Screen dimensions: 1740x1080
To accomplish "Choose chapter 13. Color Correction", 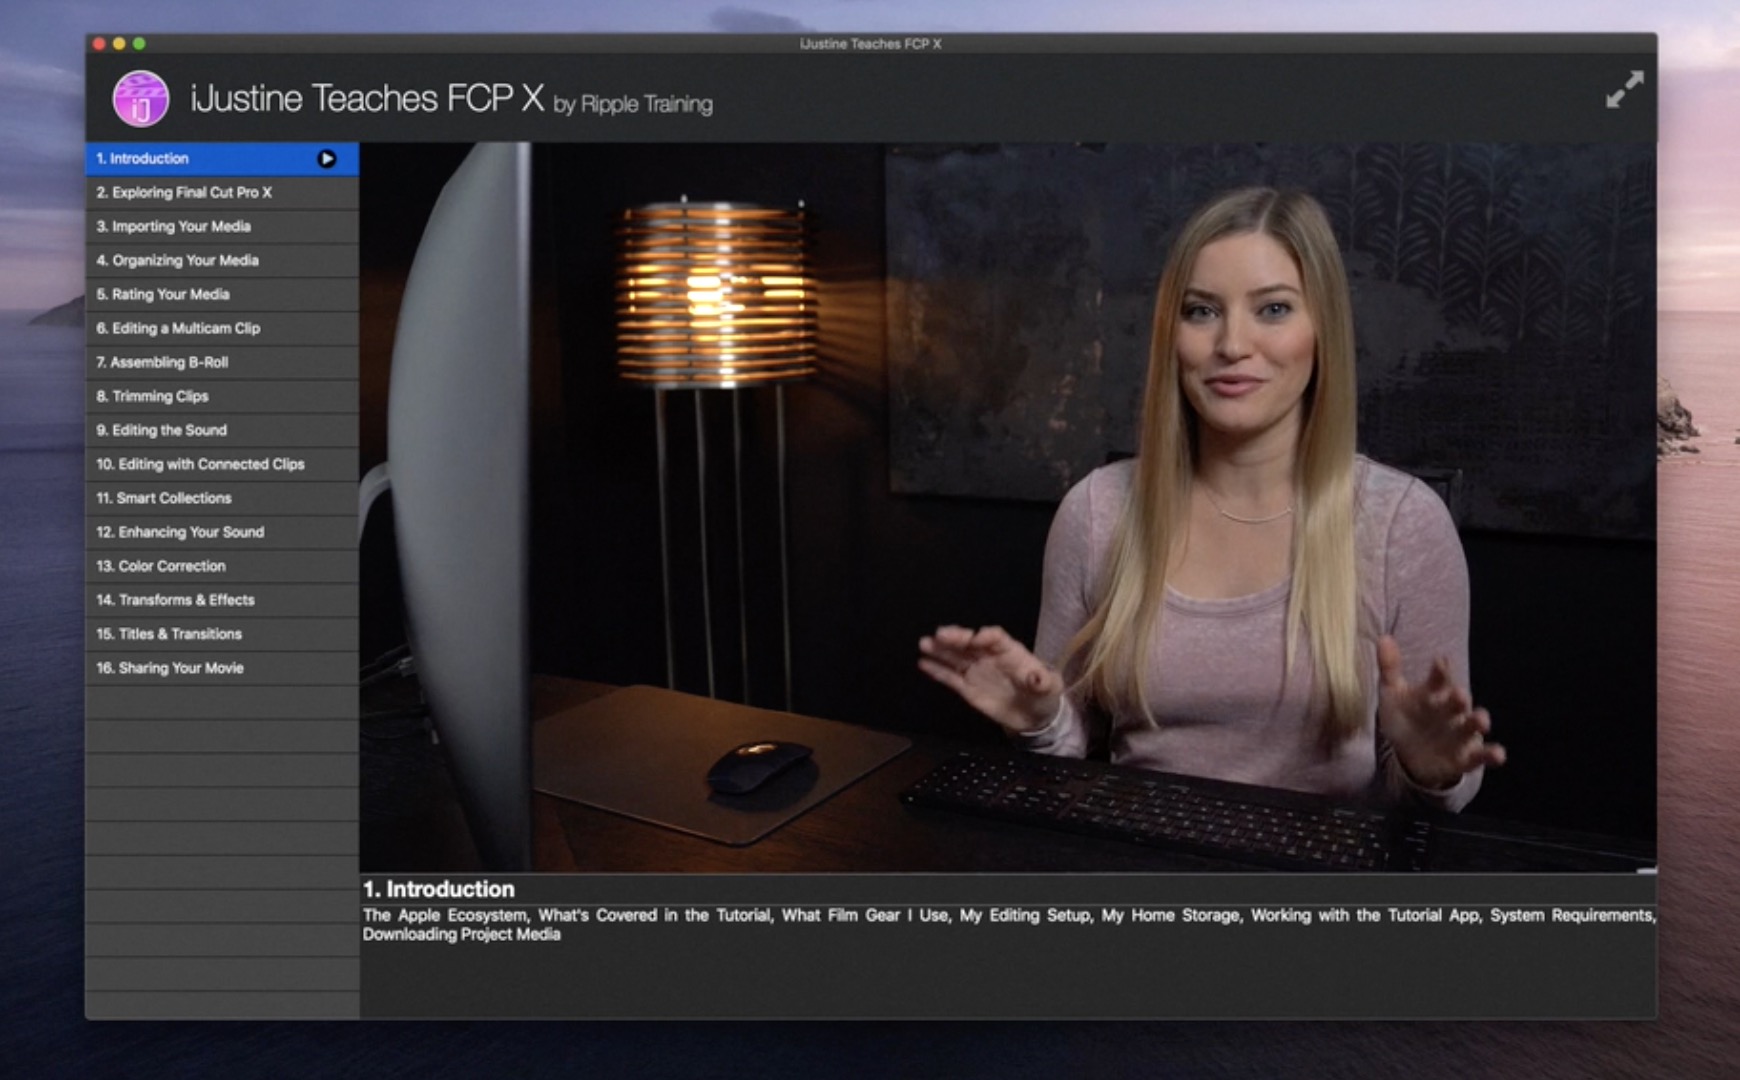I will (222, 567).
